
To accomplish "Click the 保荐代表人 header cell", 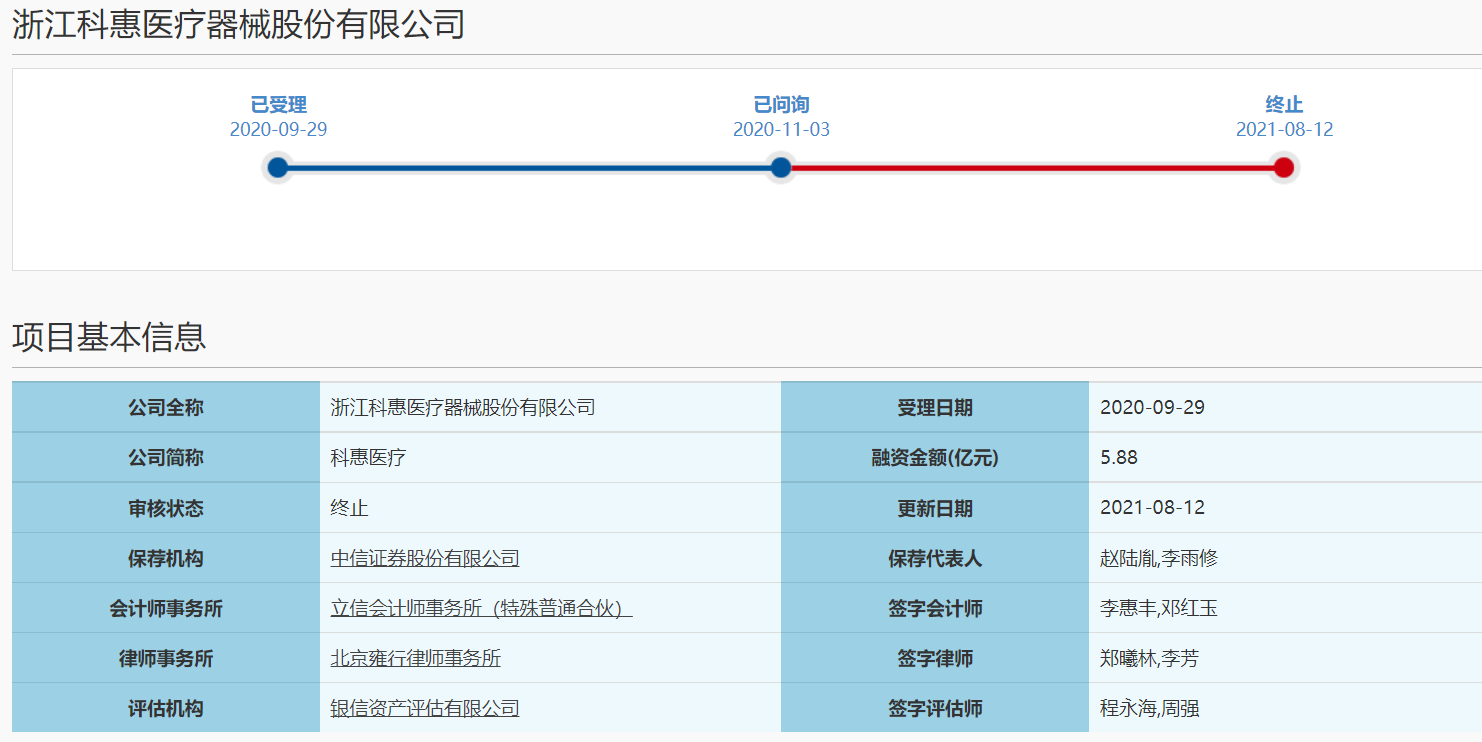I will (x=935, y=559).
